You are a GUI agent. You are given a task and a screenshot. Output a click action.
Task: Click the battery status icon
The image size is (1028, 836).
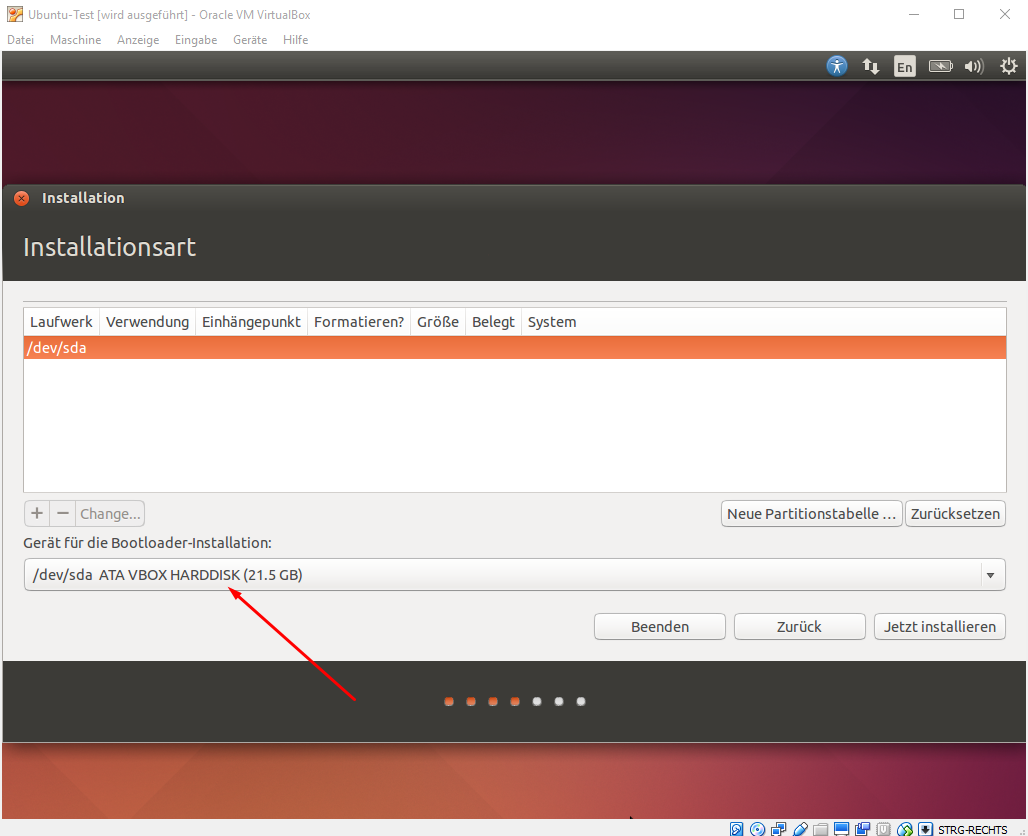coord(940,67)
